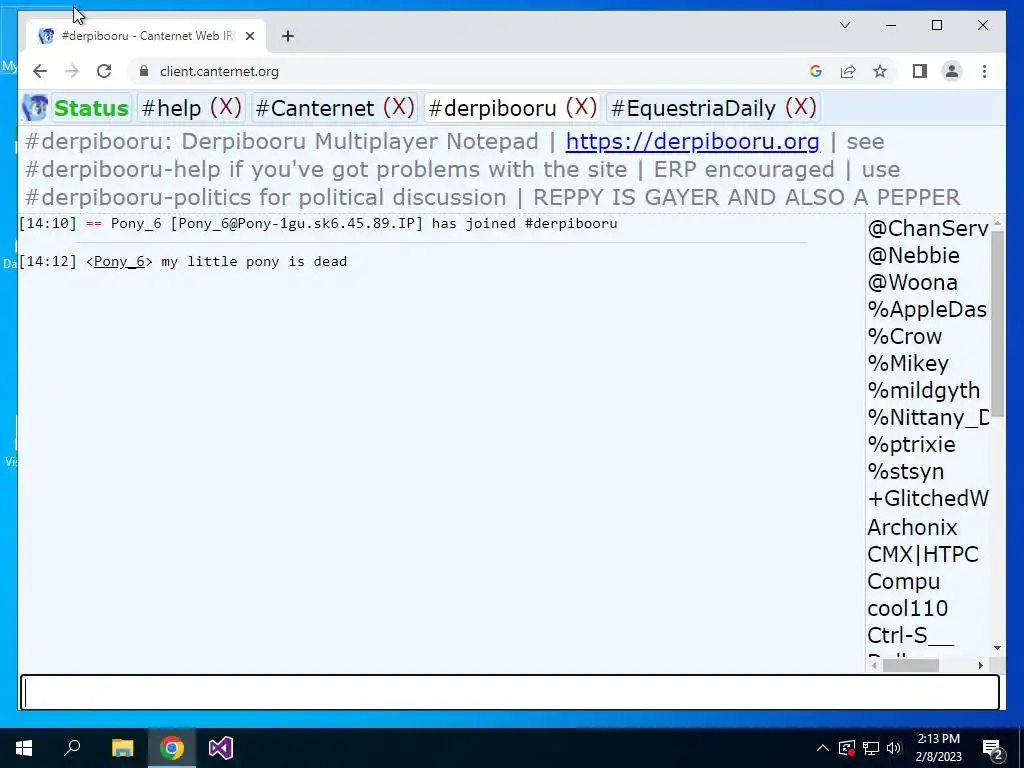
Task: Select user Archonix in nick list
Action: coord(912,527)
